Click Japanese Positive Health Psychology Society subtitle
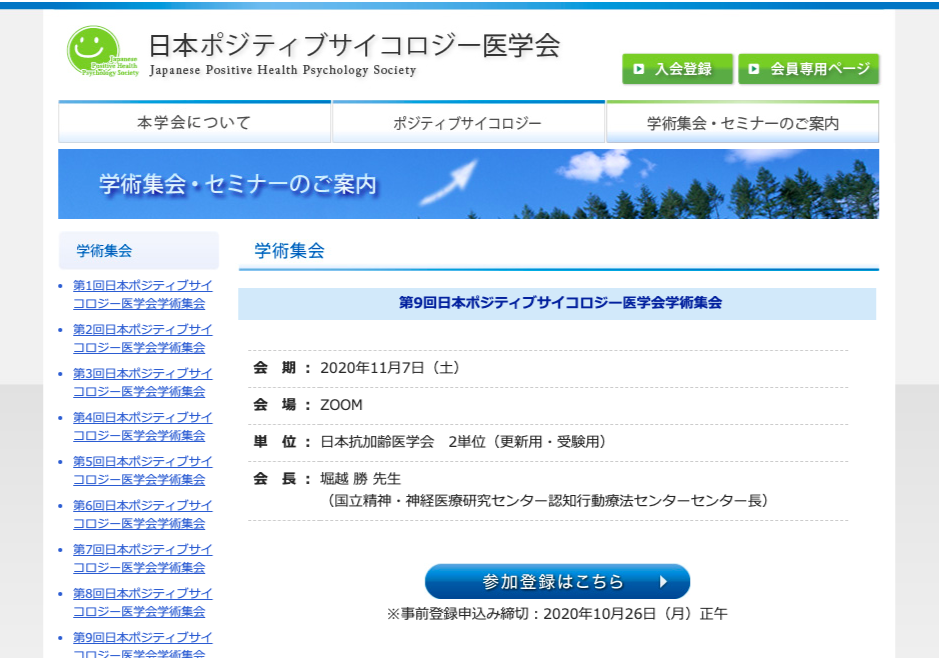Image resolution: width=939 pixels, height=658 pixels. coord(282,70)
